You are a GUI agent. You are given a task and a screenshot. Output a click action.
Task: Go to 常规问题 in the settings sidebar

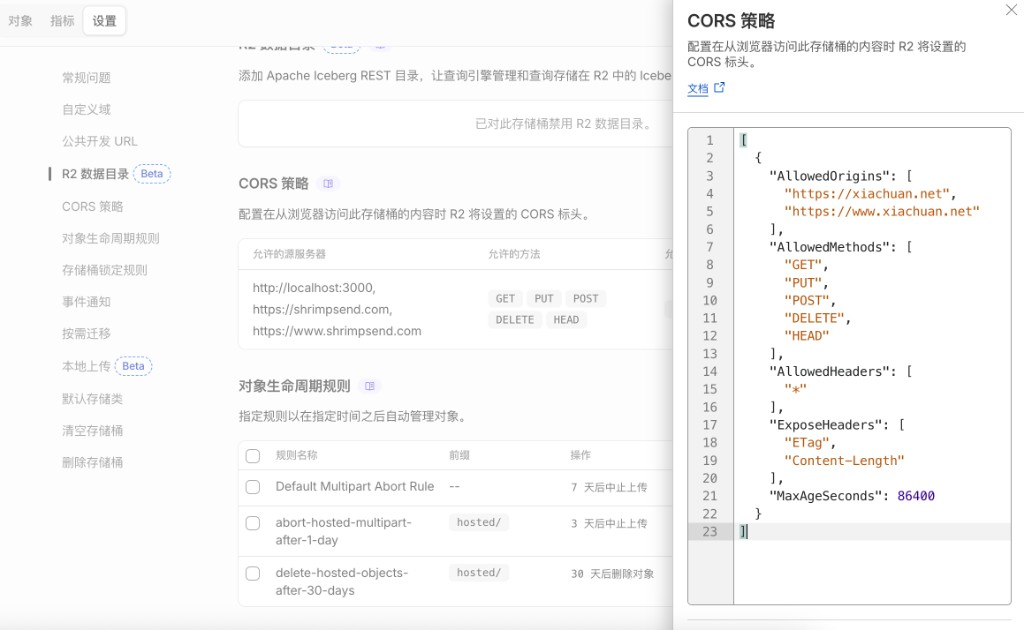click(x=86, y=78)
